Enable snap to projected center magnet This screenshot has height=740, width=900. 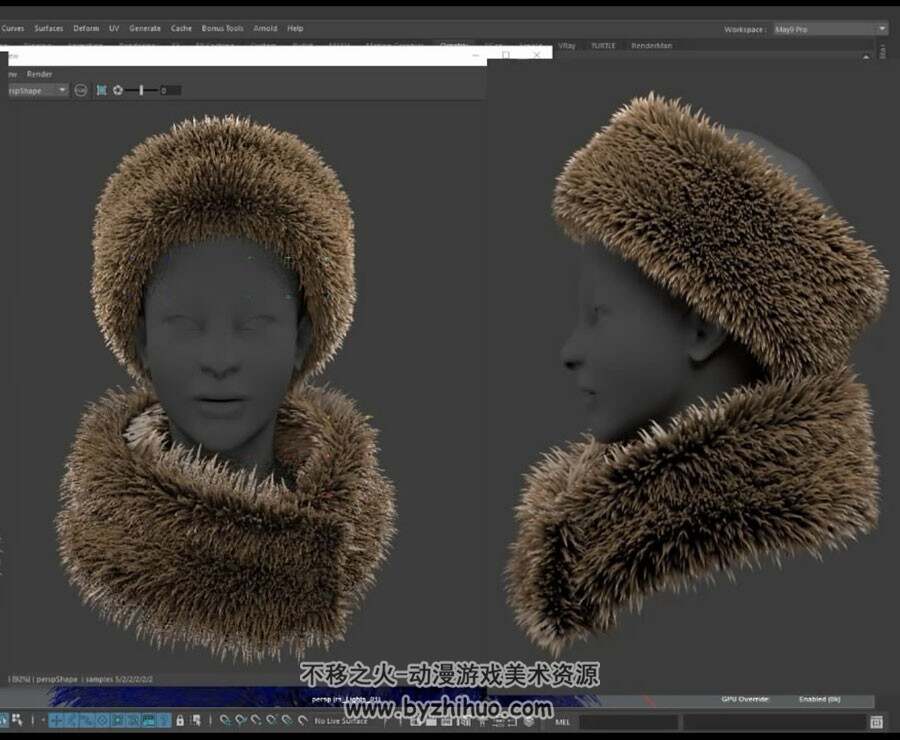271,720
